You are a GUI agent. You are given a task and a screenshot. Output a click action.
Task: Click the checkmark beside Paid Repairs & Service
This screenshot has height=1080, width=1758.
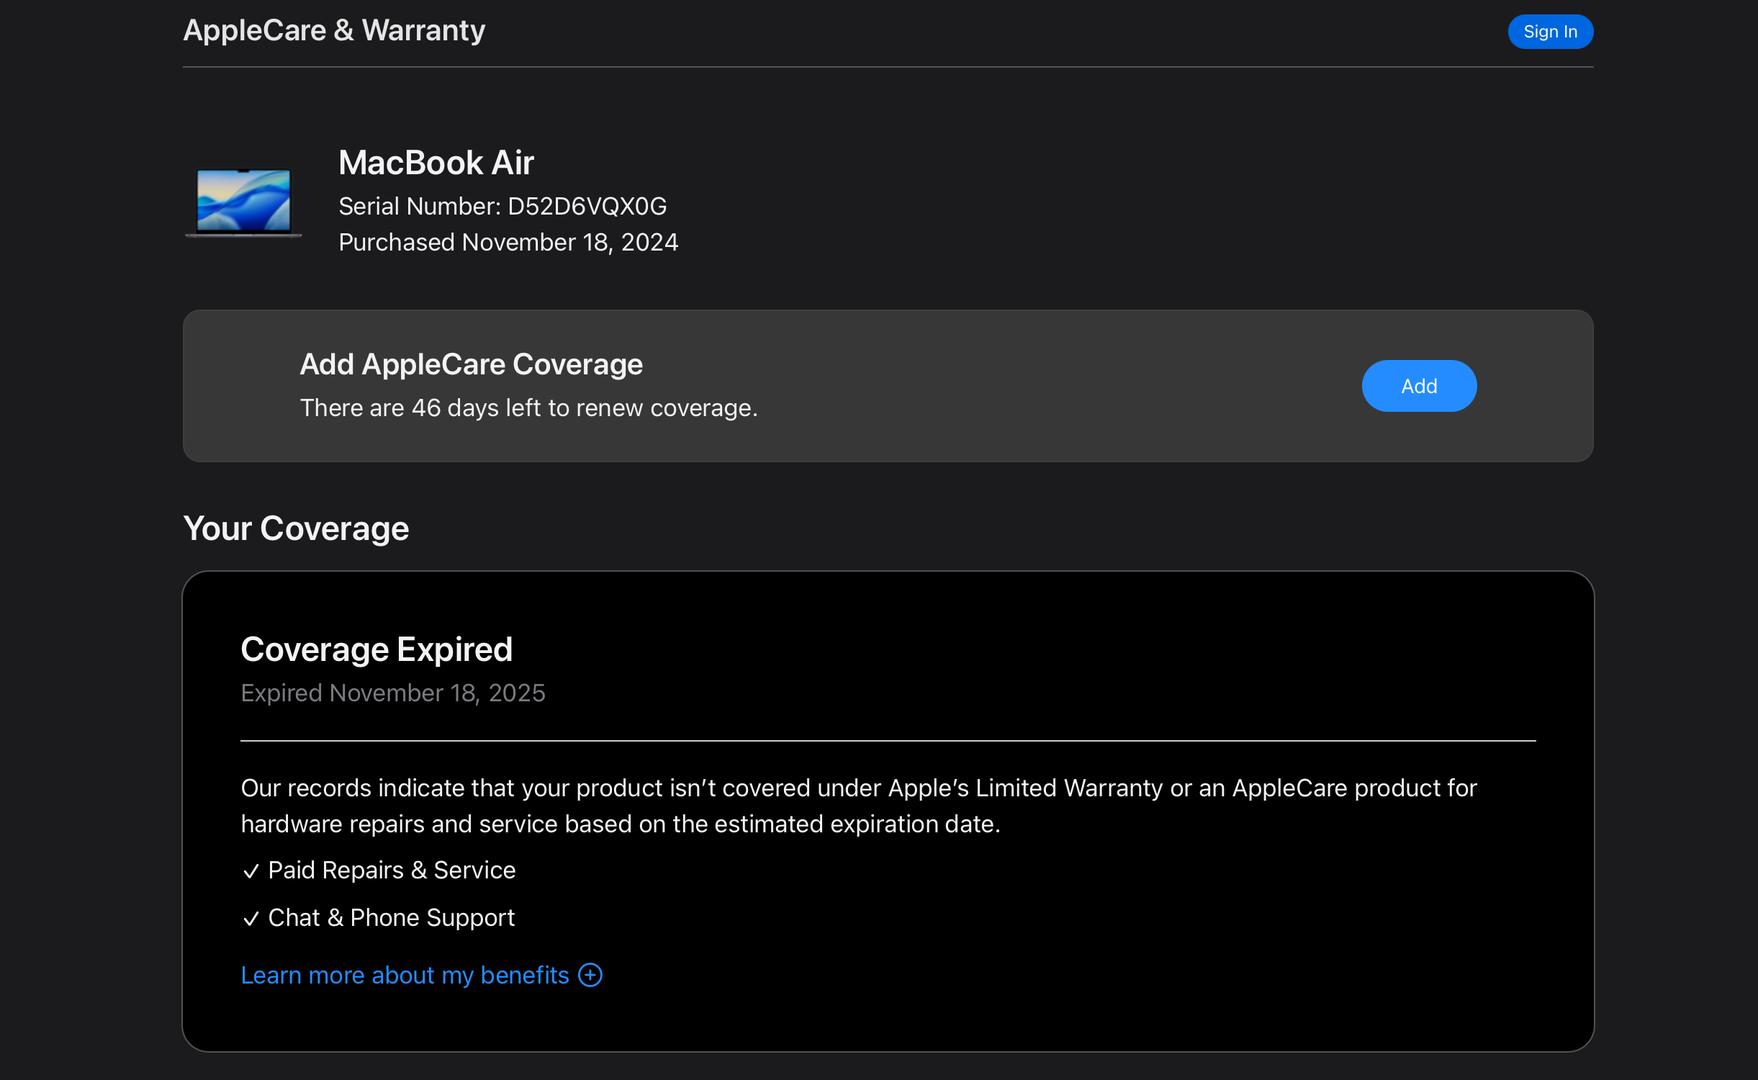251,871
